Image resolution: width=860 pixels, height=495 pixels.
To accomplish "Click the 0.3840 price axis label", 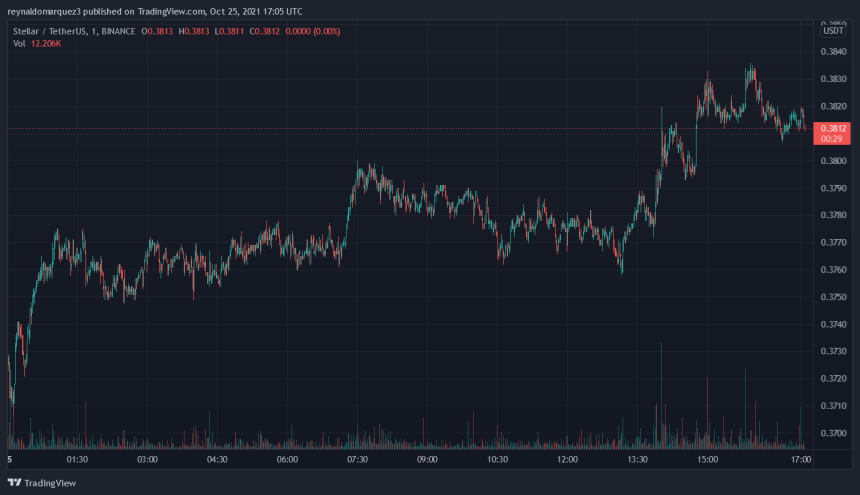I will click(833, 53).
